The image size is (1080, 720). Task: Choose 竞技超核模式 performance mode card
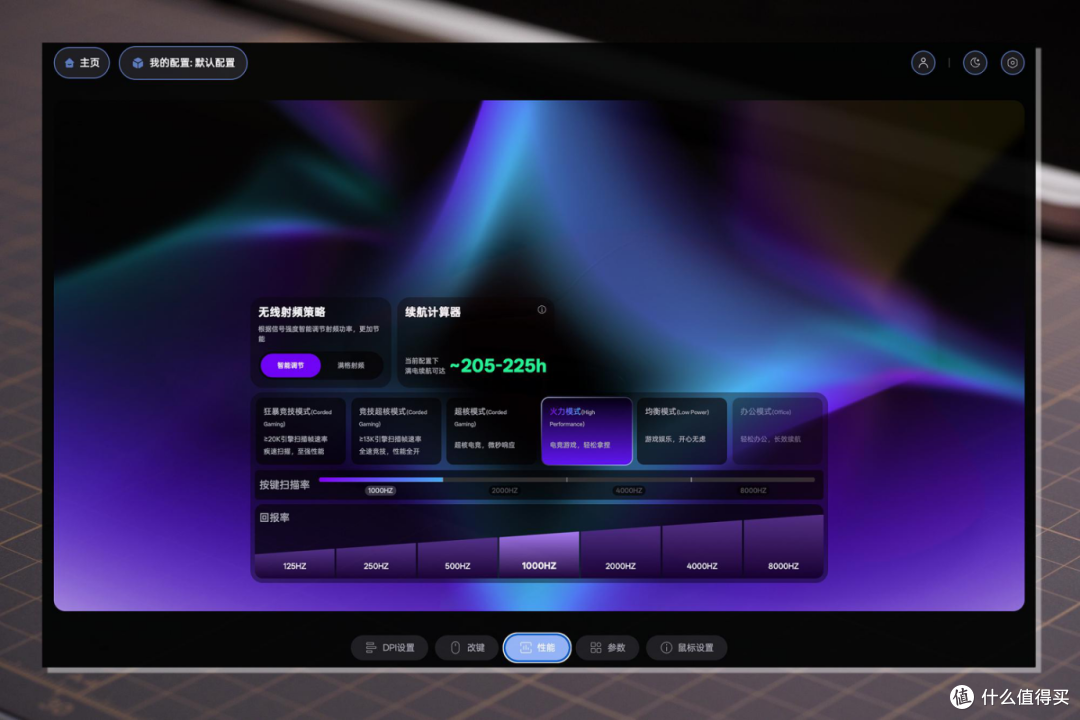396,431
